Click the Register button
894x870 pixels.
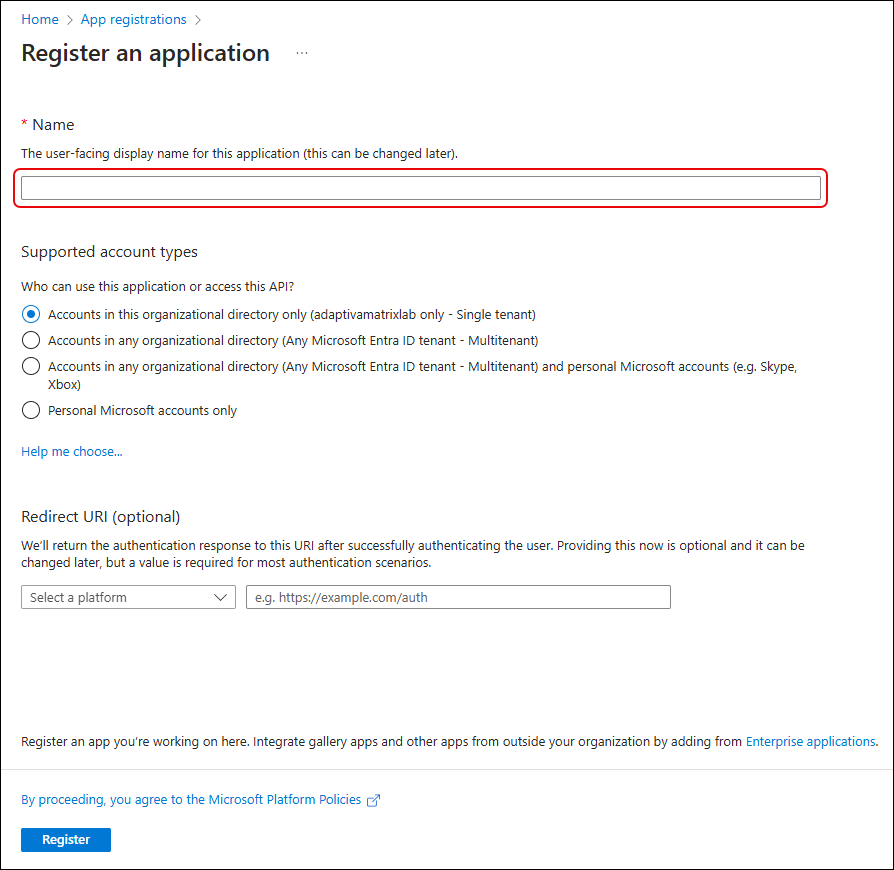pos(66,840)
